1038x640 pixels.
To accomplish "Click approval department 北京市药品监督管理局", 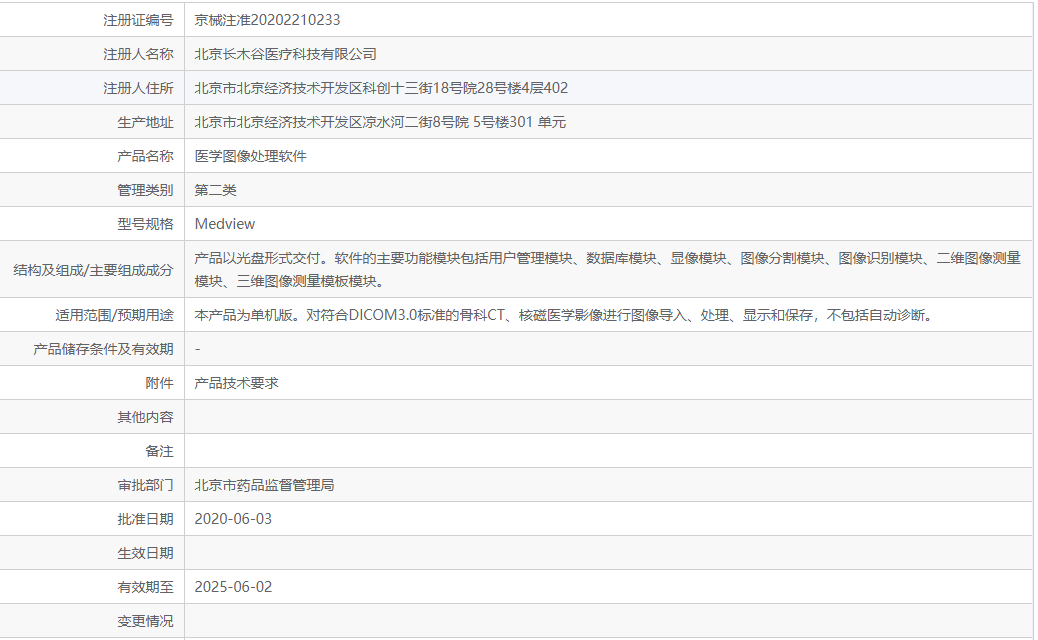I will 264,485.
